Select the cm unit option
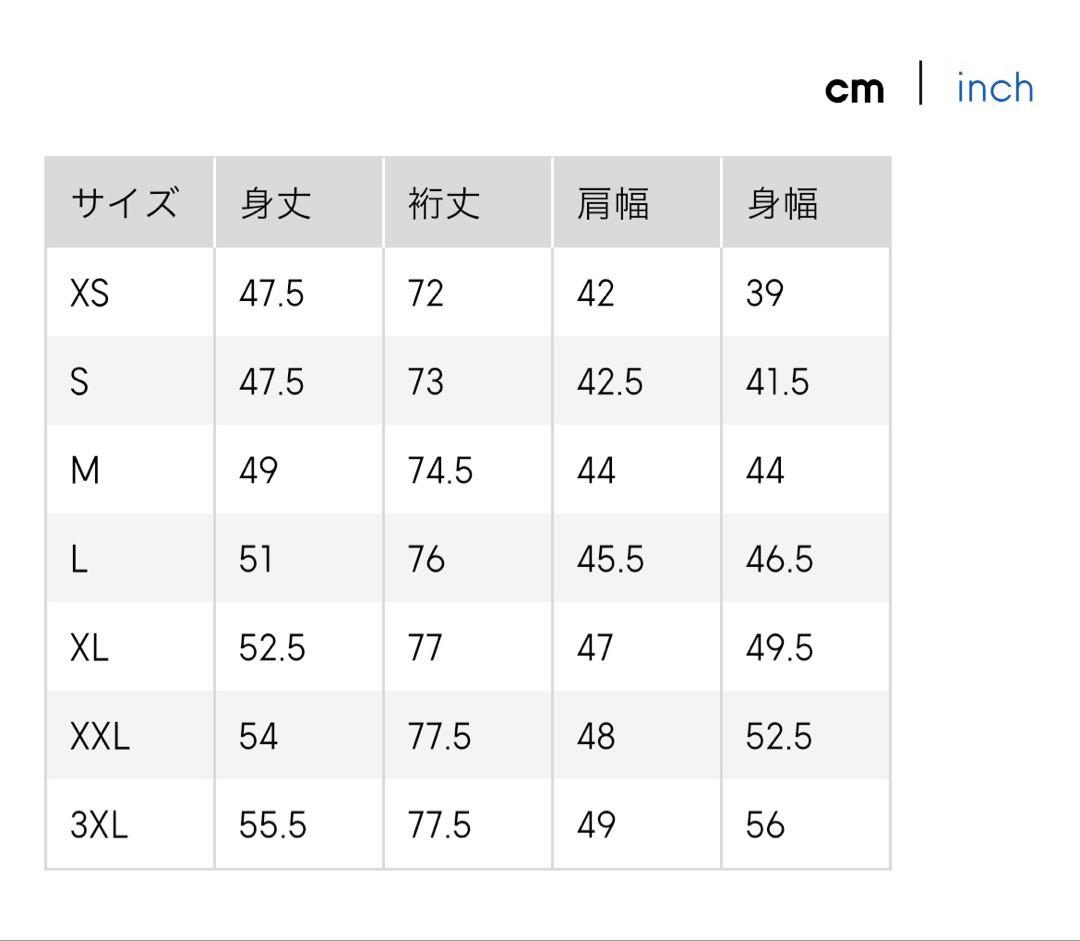Image resolution: width=1080 pixels, height=941 pixels. point(854,88)
